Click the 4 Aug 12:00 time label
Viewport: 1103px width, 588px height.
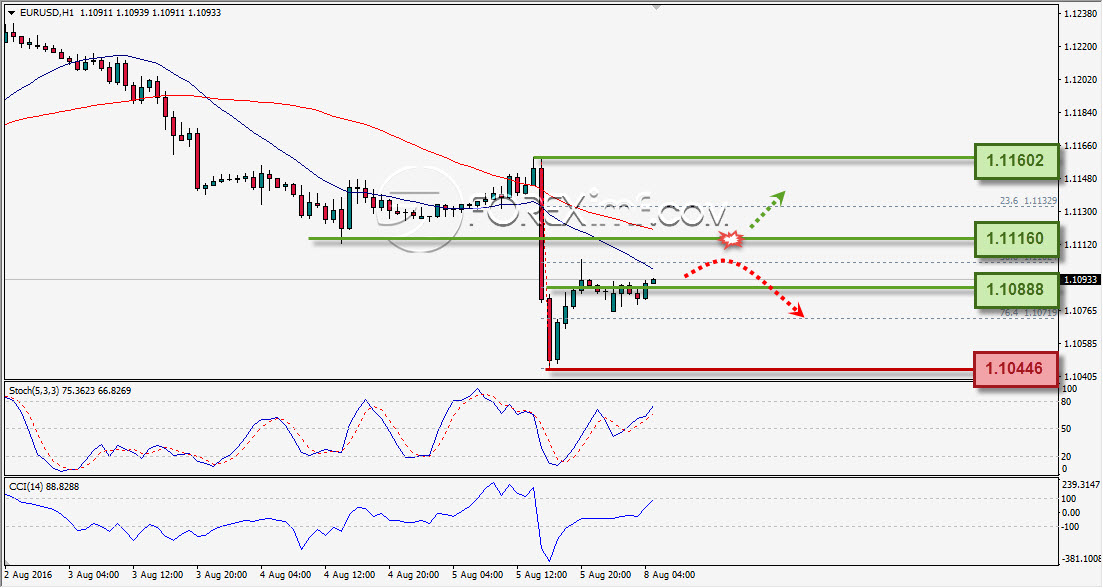click(x=350, y=575)
